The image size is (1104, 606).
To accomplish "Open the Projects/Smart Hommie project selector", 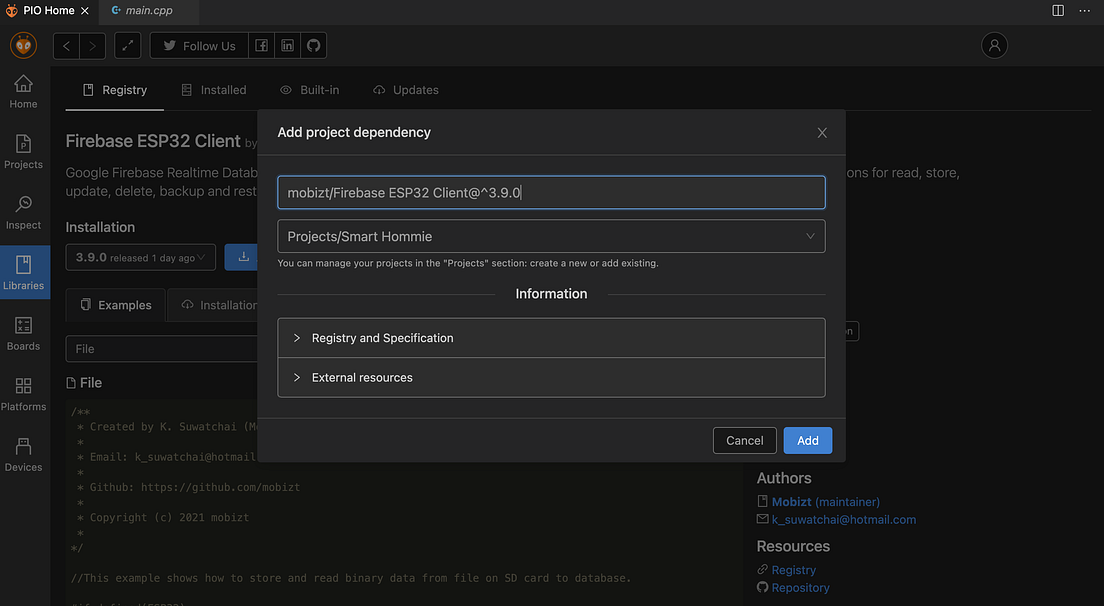I will [551, 236].
